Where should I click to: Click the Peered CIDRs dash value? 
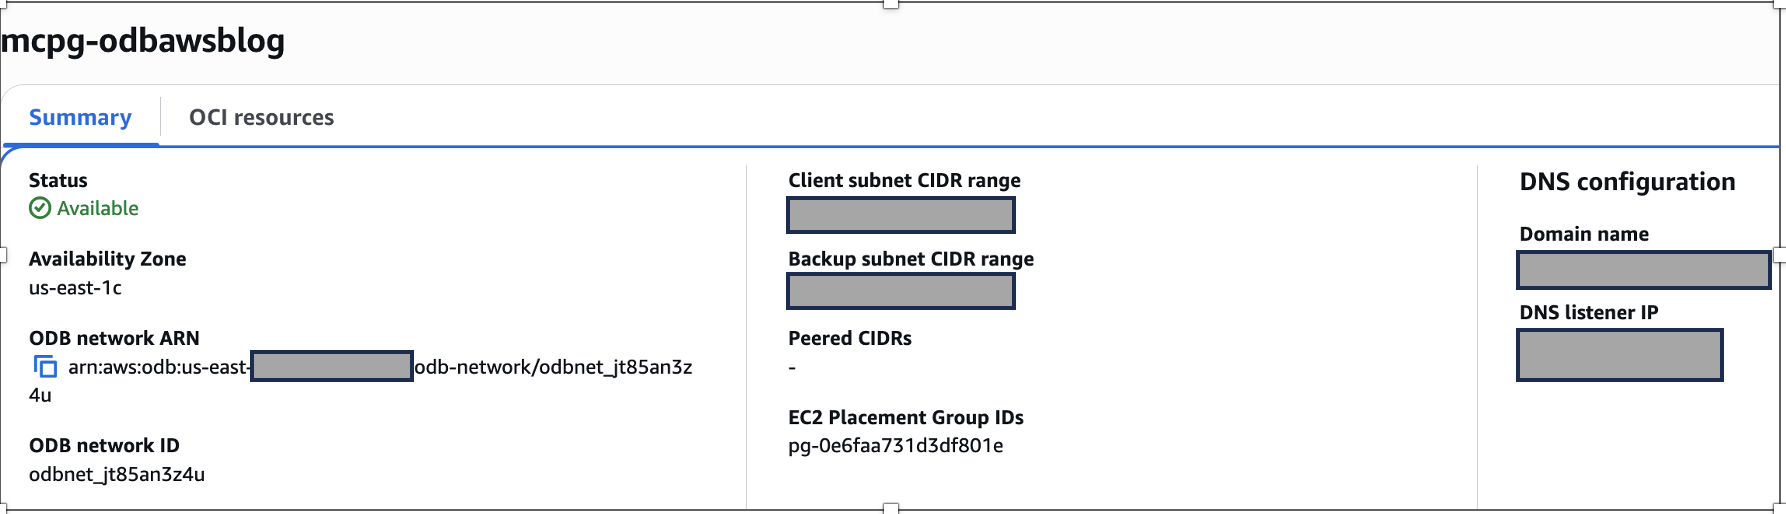click(x=792, y=368)
